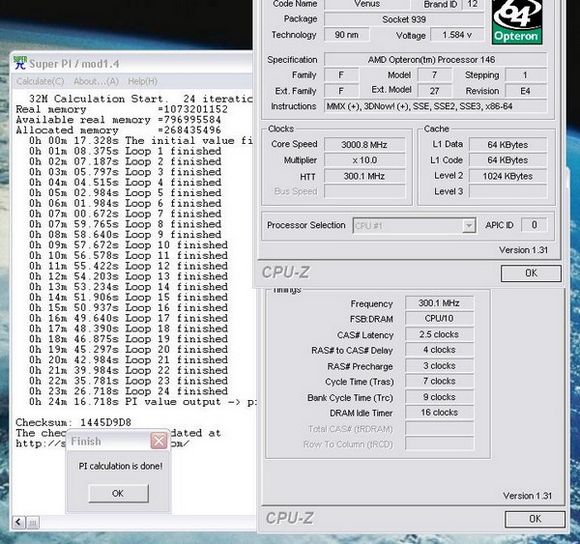The image size is (580, 544).
Task: Click the Super PI horizontal scrollbar thumb
Action: [x=33, y=522]
